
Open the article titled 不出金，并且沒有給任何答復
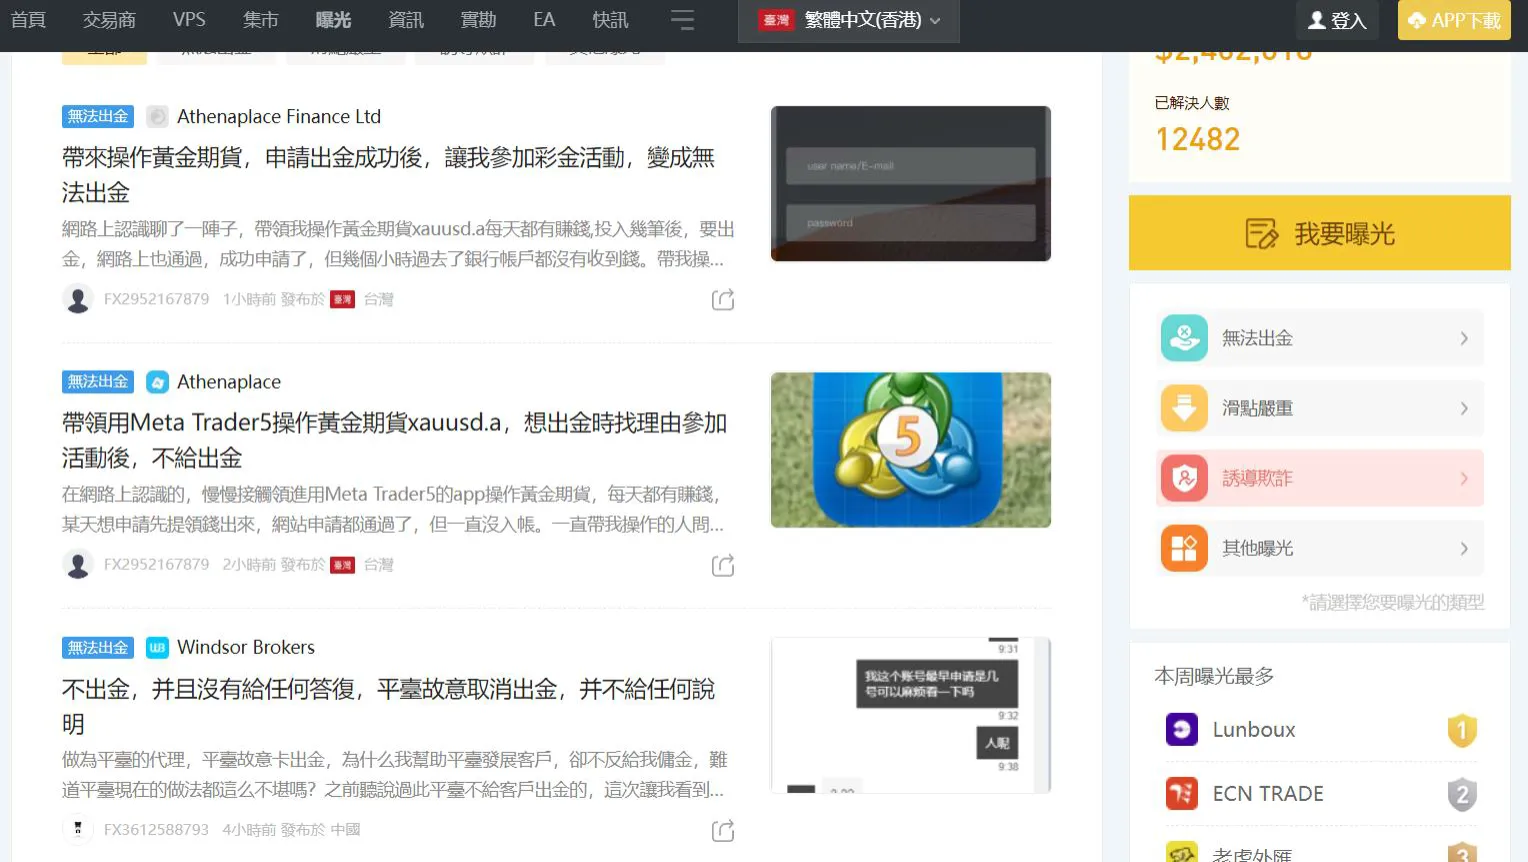[x=388, y=706]
